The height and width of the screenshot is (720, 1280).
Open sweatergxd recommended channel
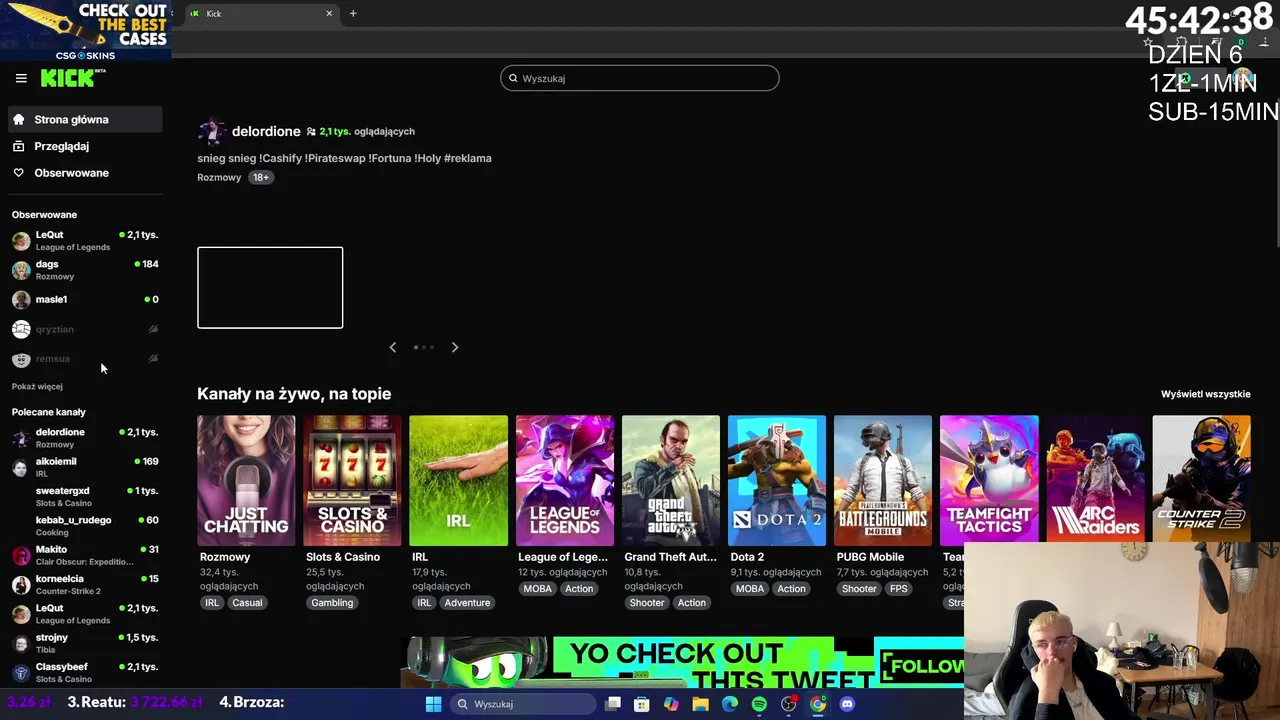click(x=85, y=496)
